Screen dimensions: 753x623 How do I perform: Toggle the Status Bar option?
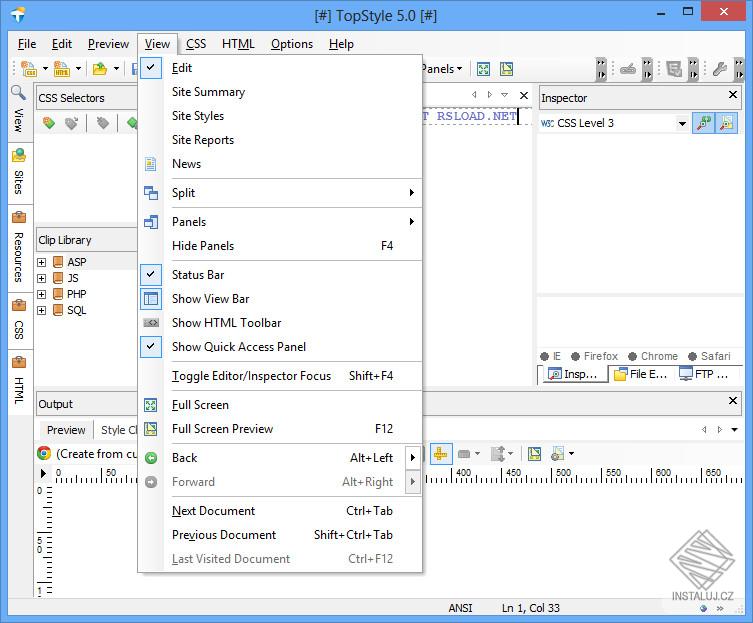click(280, 275)
